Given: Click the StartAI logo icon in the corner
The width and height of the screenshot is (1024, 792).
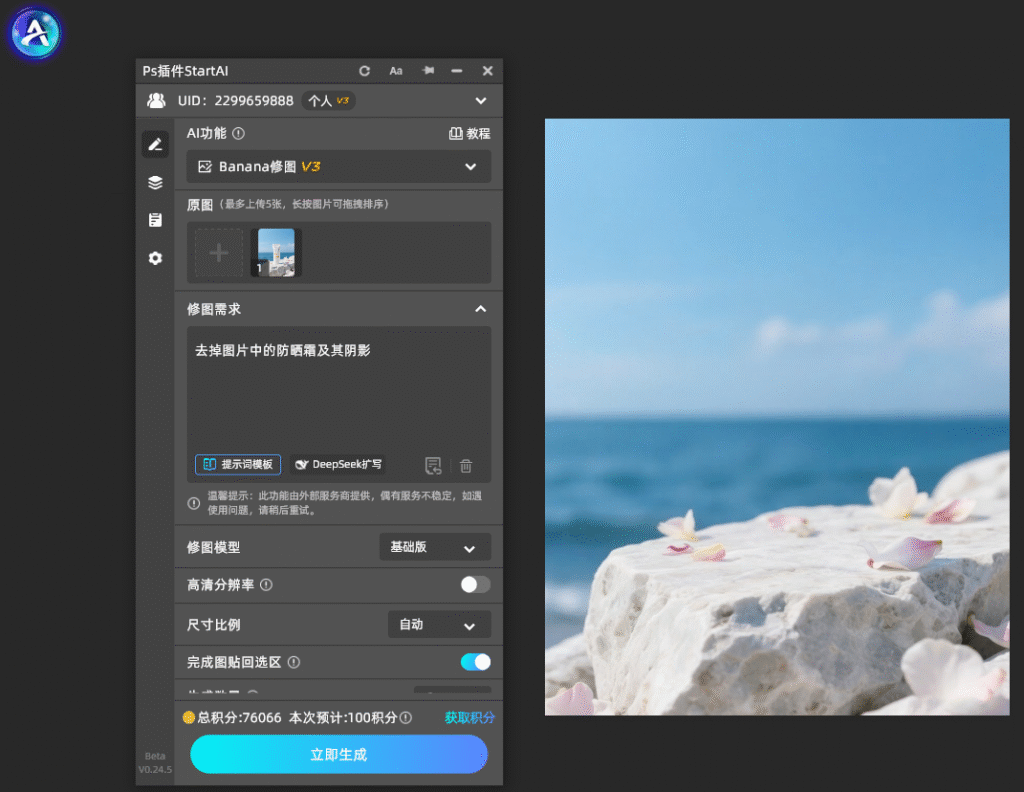Looking at the screenshot, I should tap(35, 32).
